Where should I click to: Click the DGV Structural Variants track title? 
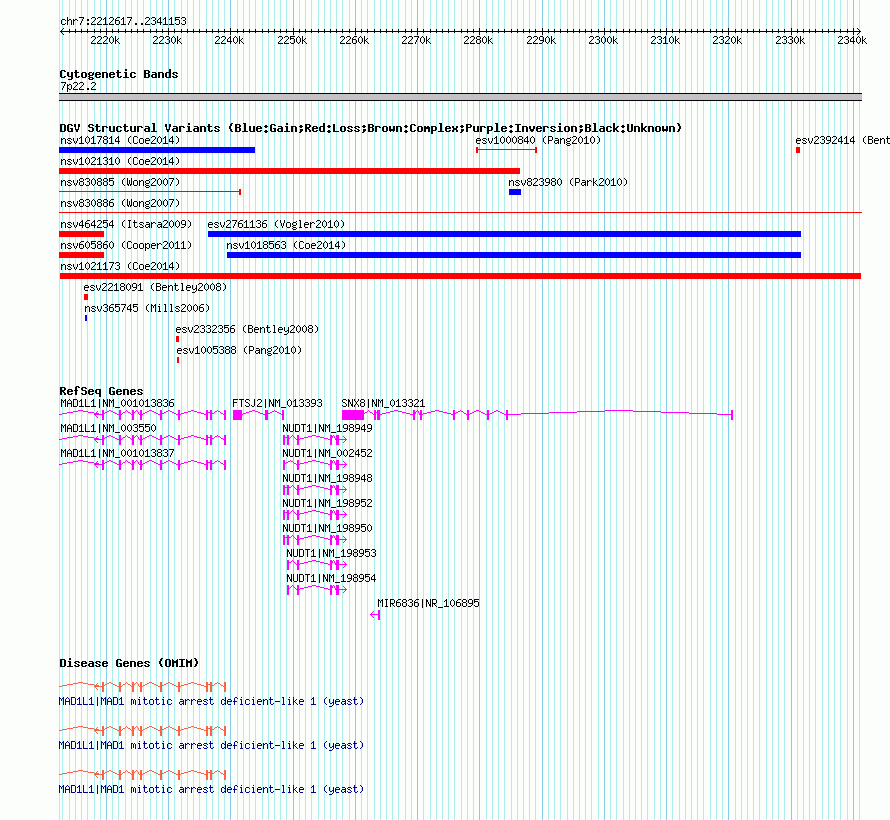click(x=370, y=128)
